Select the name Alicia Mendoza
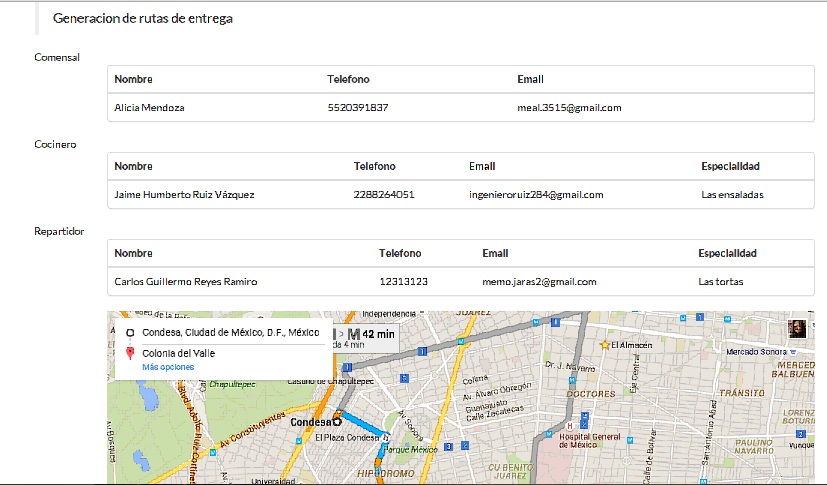This screenshot has height=485, width=827. (x=149, y=108)
